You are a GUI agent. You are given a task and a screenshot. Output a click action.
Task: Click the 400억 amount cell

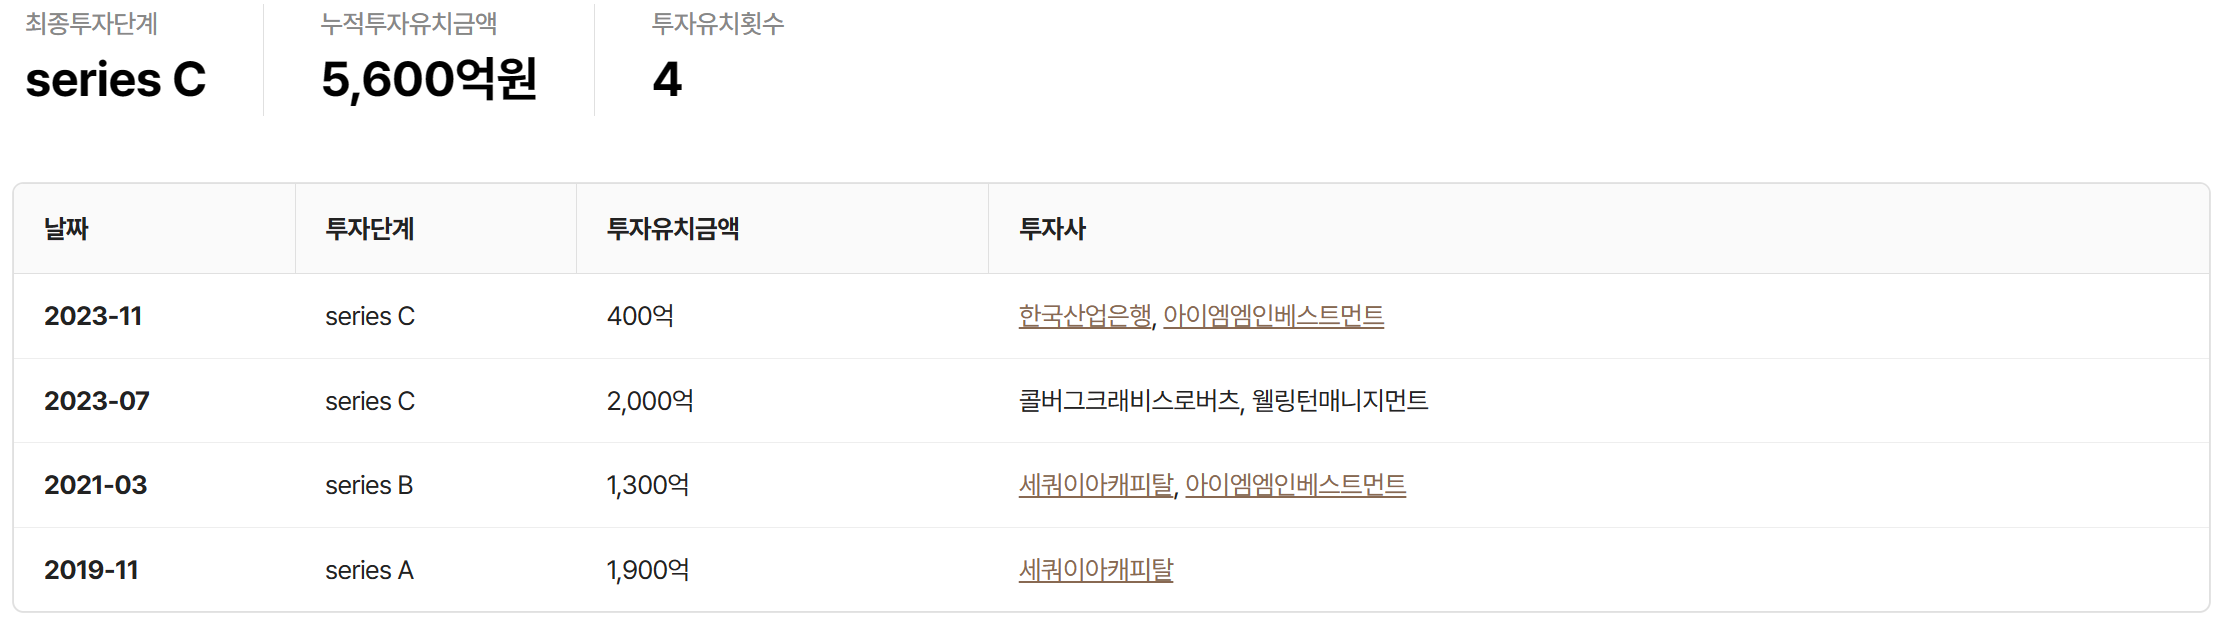[x=640, y=316]
